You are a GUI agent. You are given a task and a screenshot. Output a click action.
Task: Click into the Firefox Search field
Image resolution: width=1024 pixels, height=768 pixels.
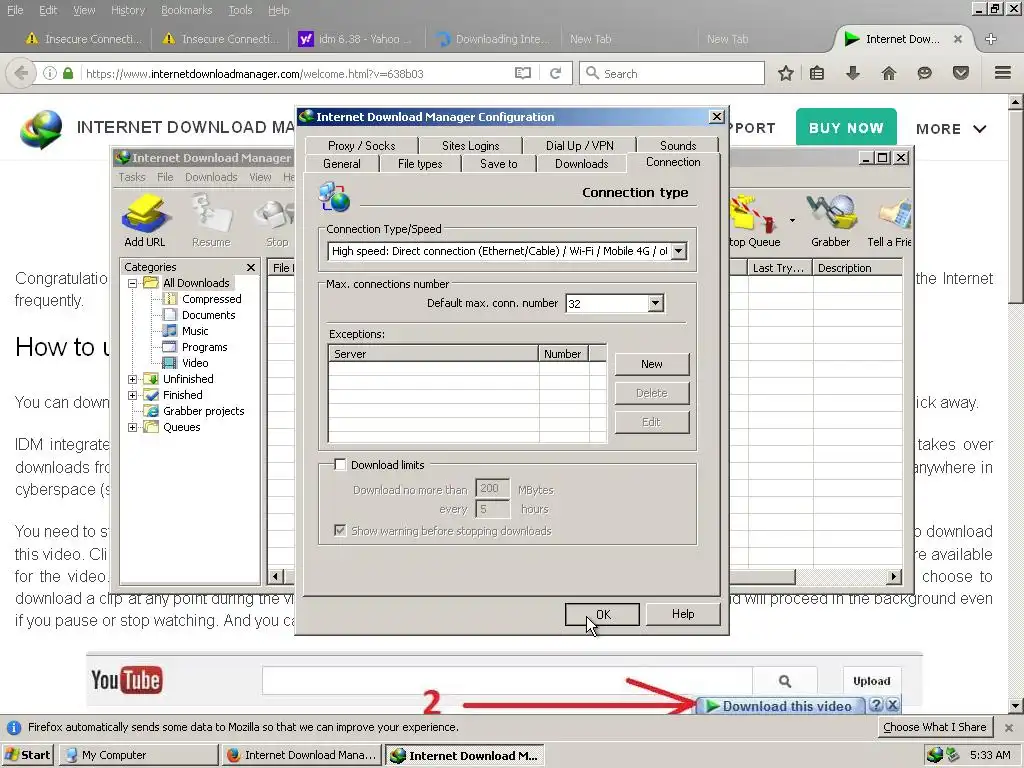point(673,73)
